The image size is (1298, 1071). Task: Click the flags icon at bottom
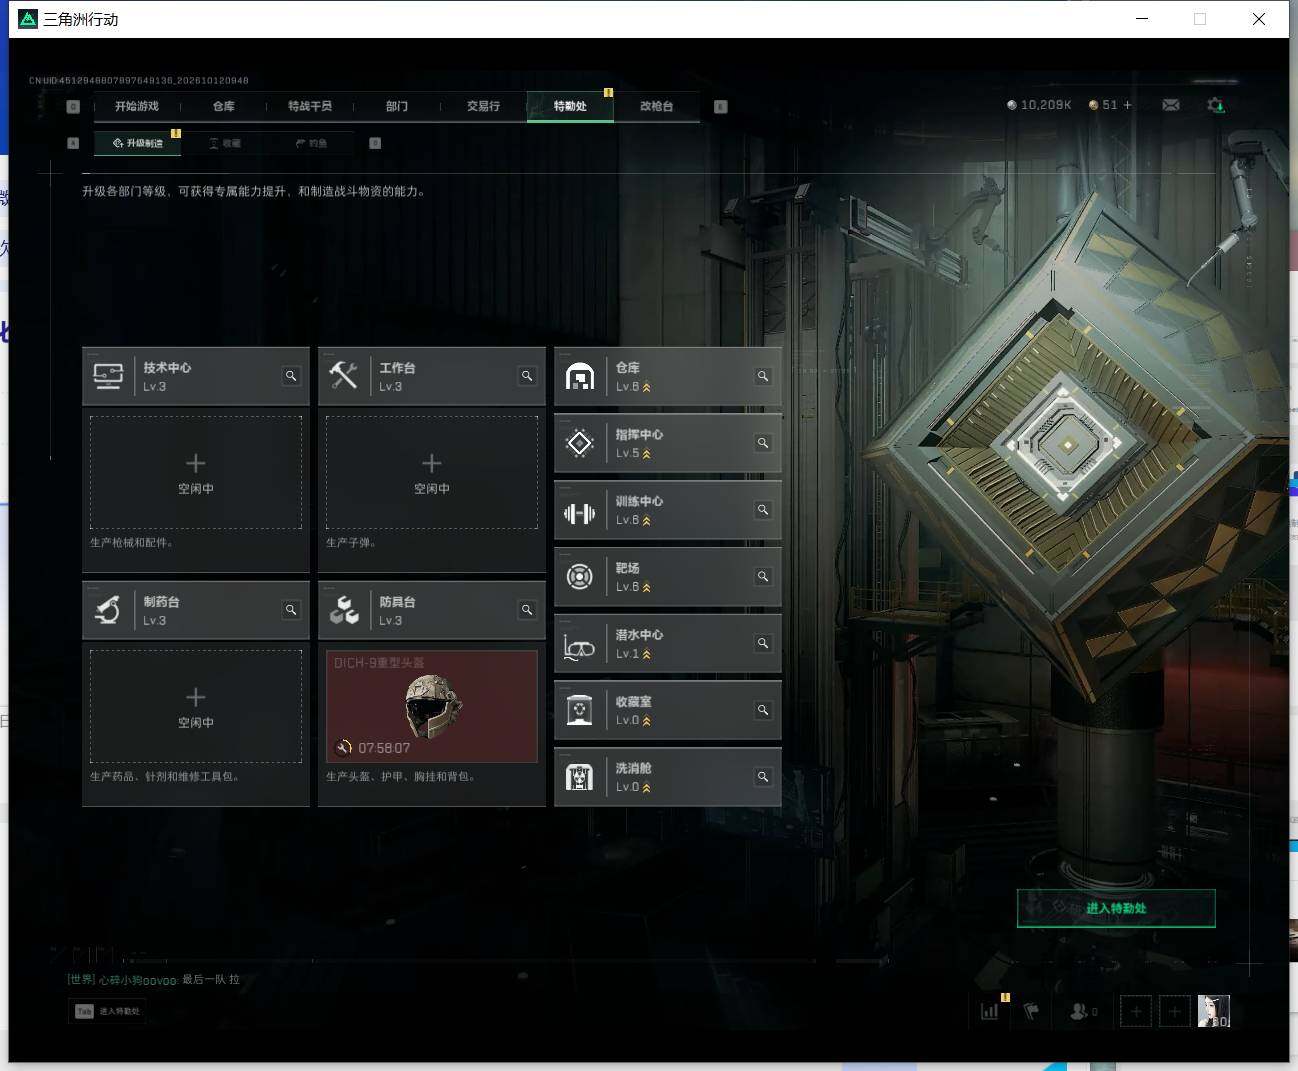(x=1032, y=1011)
